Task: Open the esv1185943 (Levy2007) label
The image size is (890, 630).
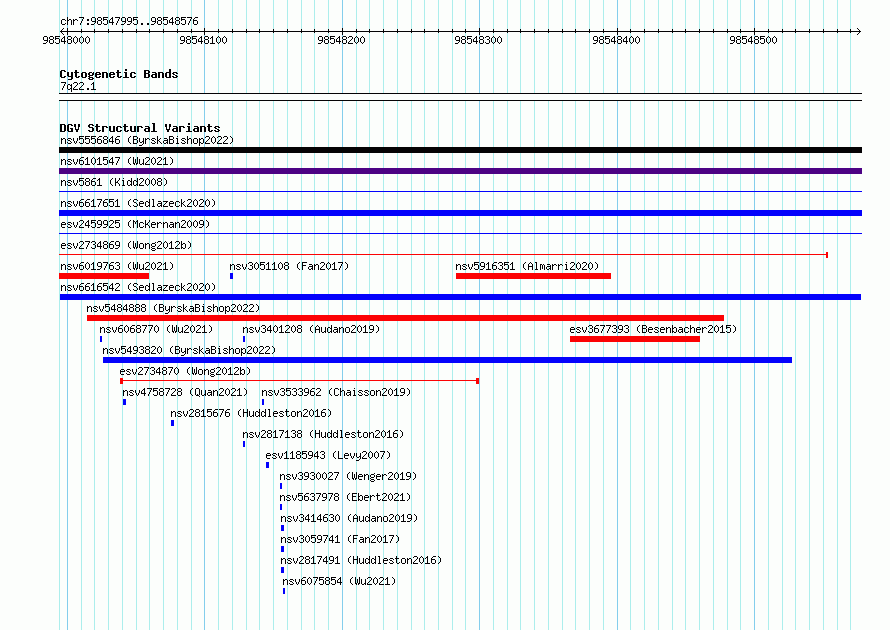Action: 328,455
